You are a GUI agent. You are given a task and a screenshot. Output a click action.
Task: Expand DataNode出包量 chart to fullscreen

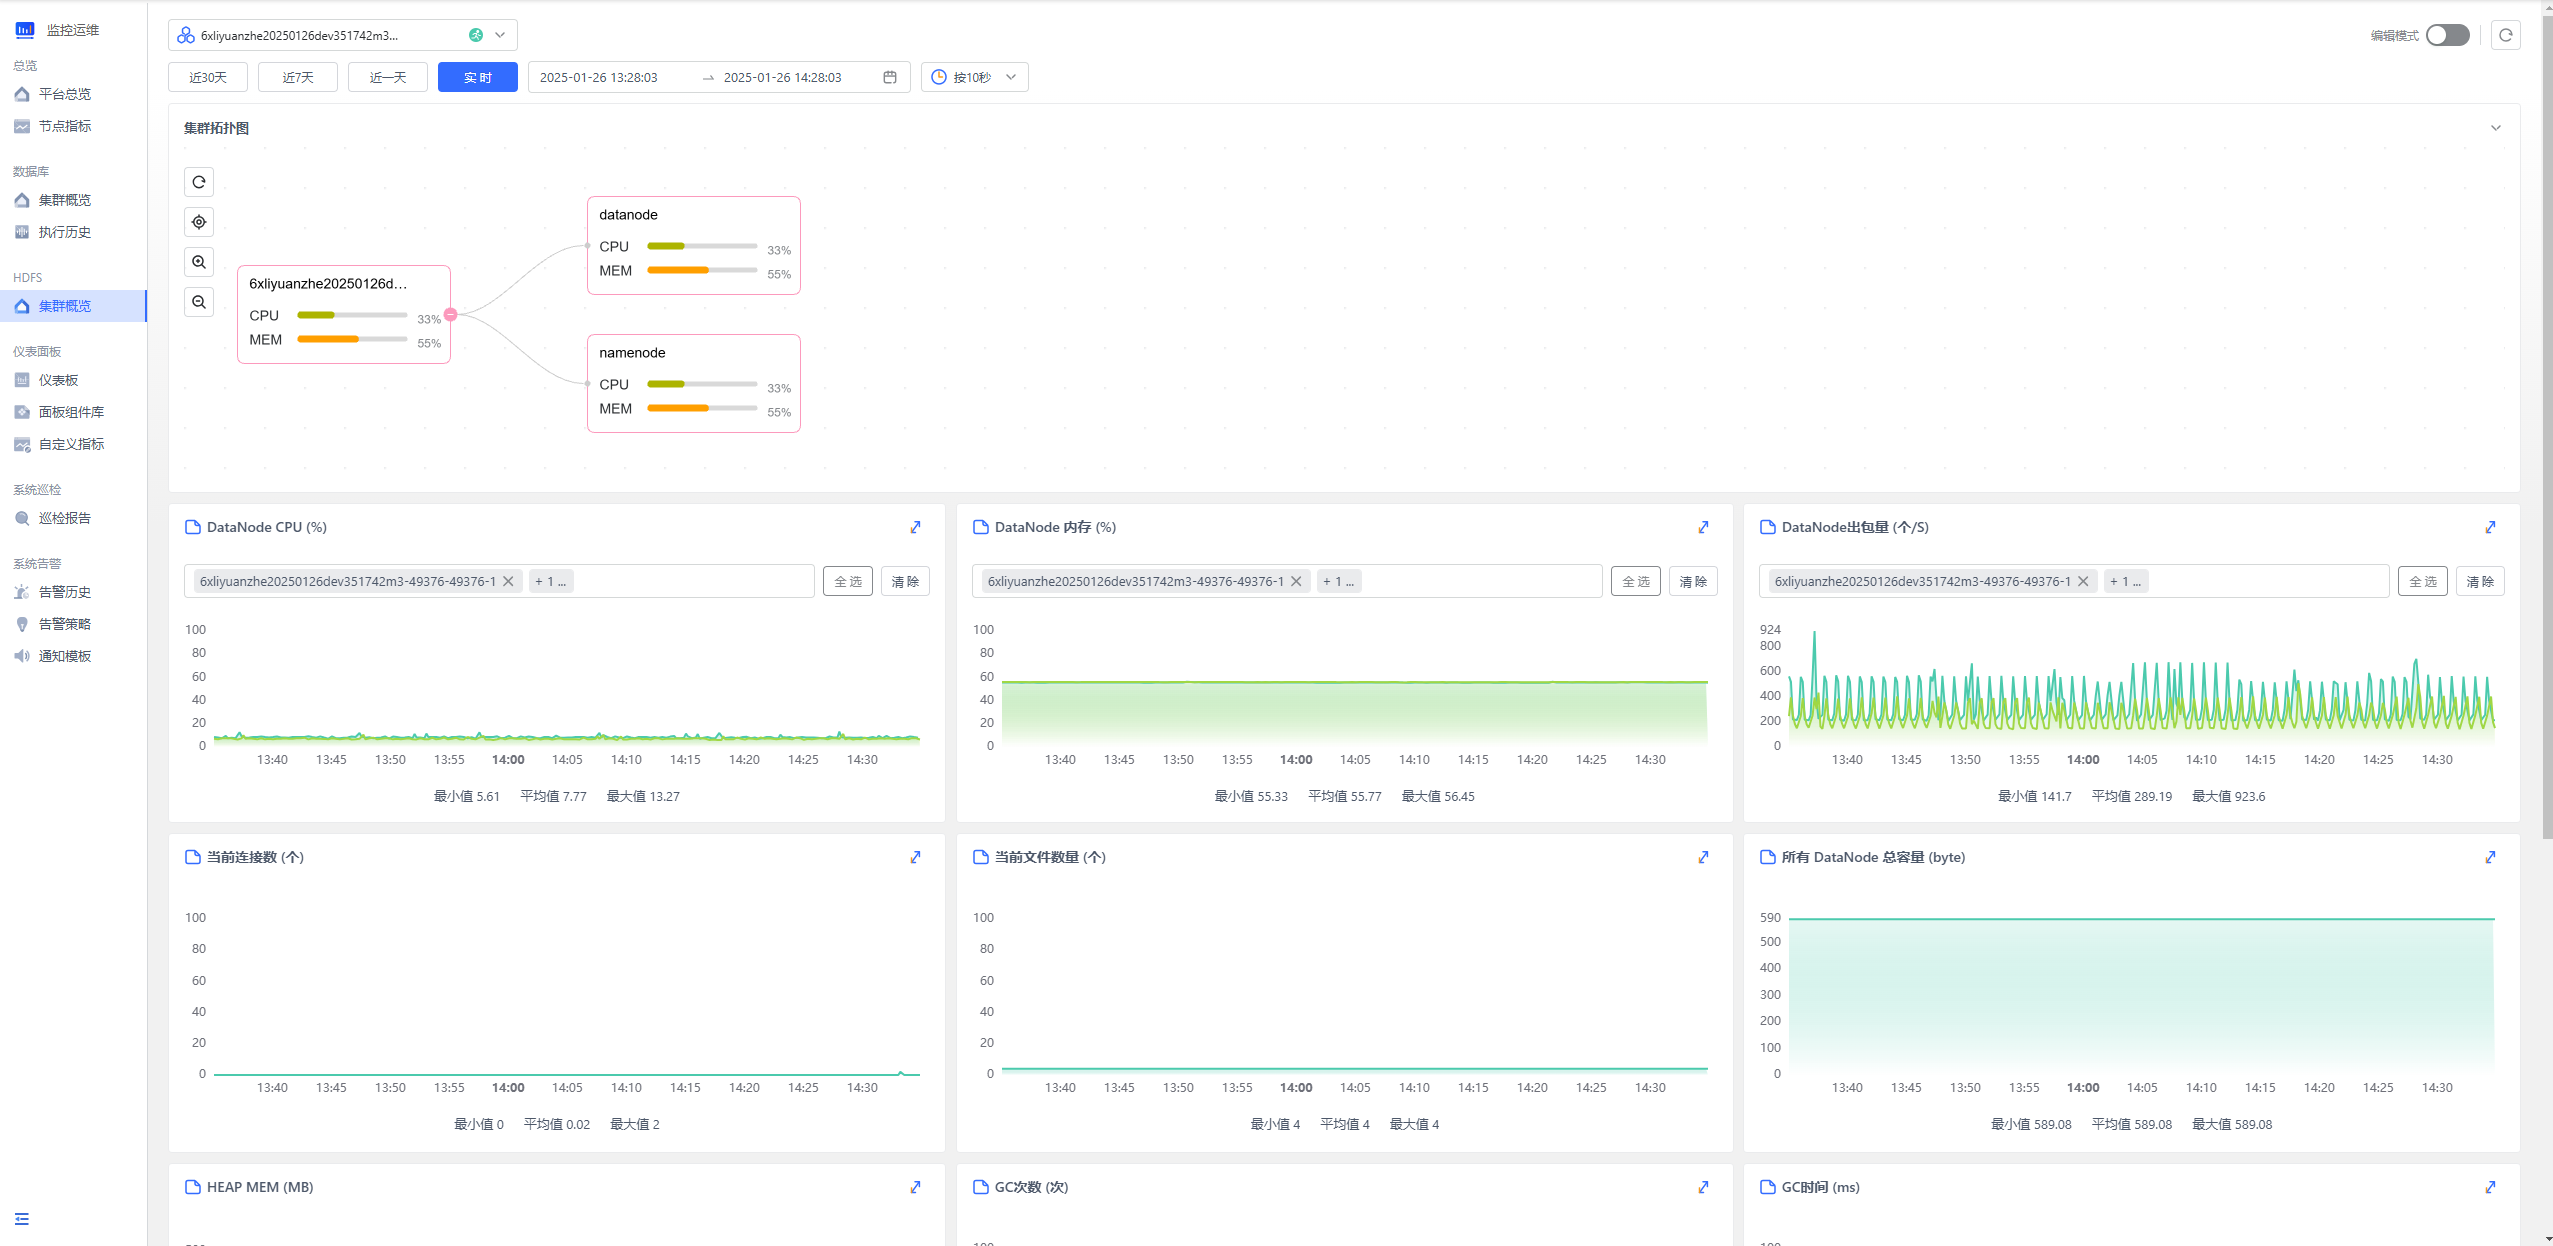(x=2490, y=527)
